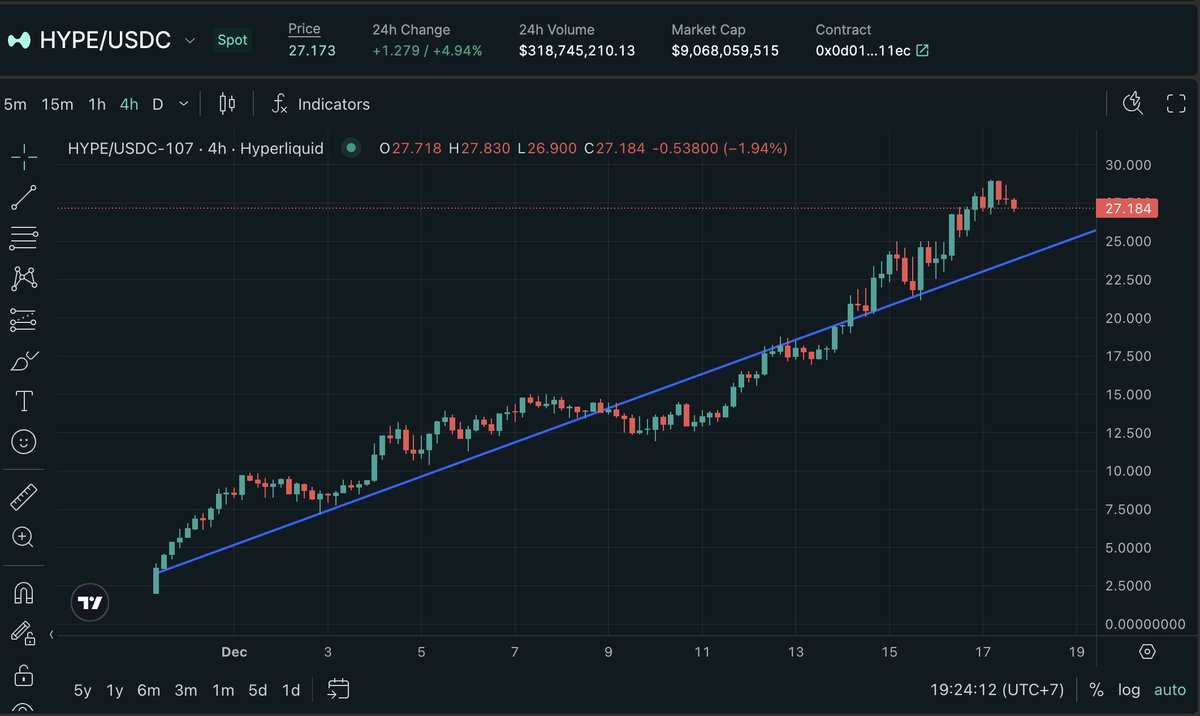Open the emoji icons tool
This screenshot has width=1200, height=716.
point(24,441)
